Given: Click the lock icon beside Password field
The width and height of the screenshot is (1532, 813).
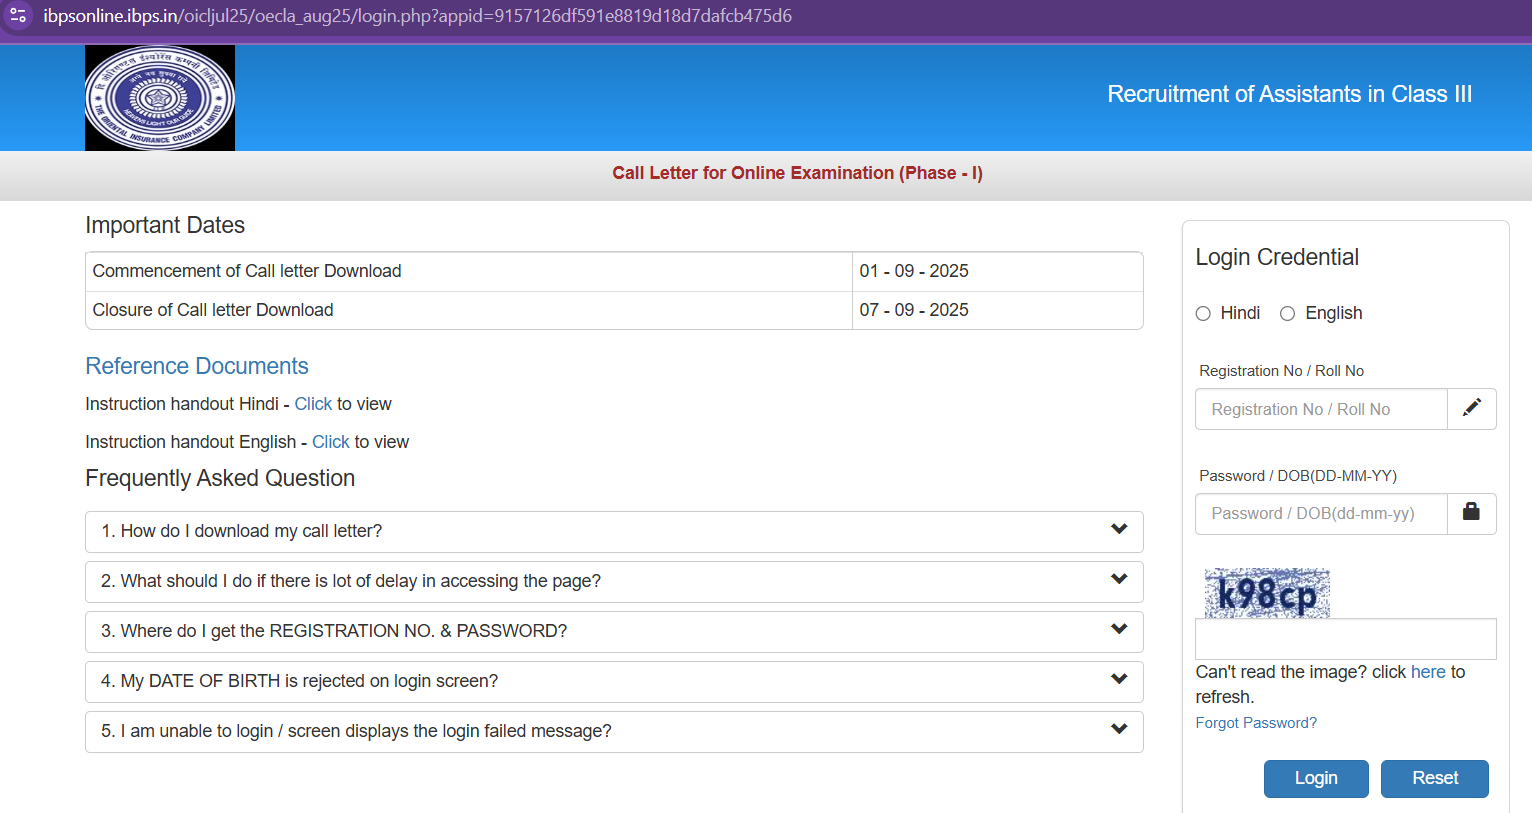Looking at the screenshot, I should point(1471,512).
